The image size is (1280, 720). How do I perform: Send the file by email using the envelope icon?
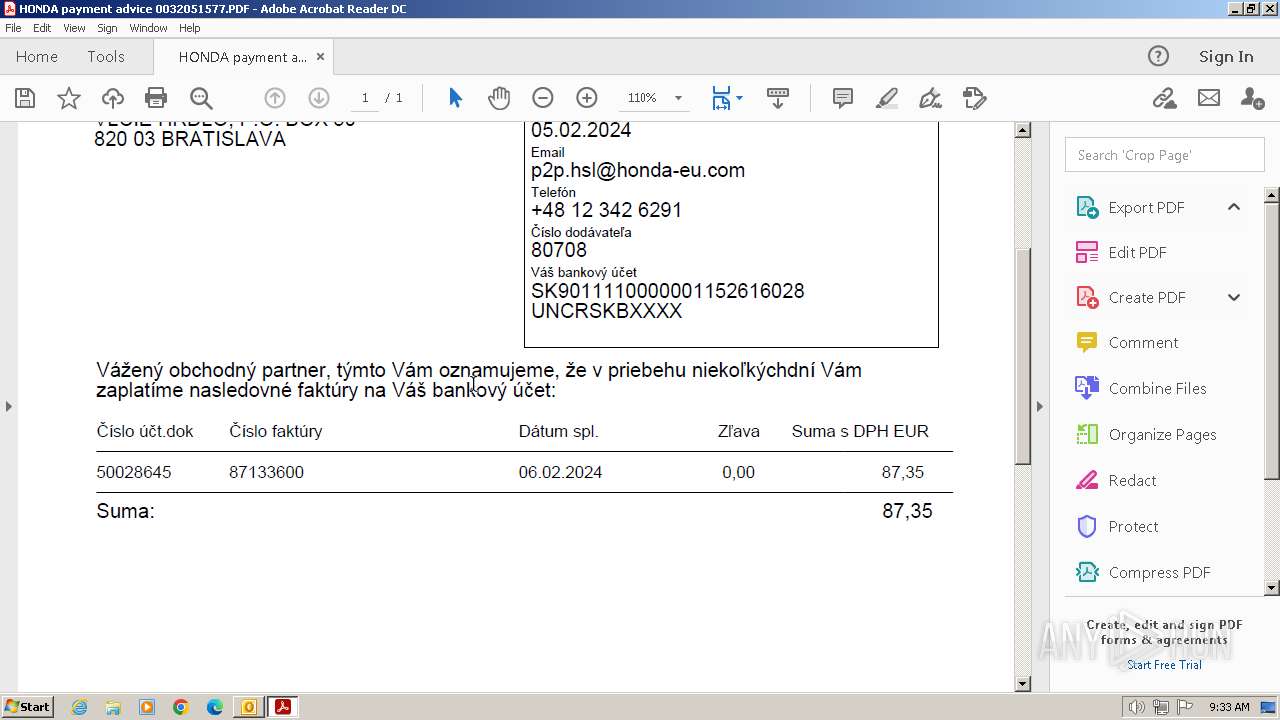click(x=1209, y=98)
